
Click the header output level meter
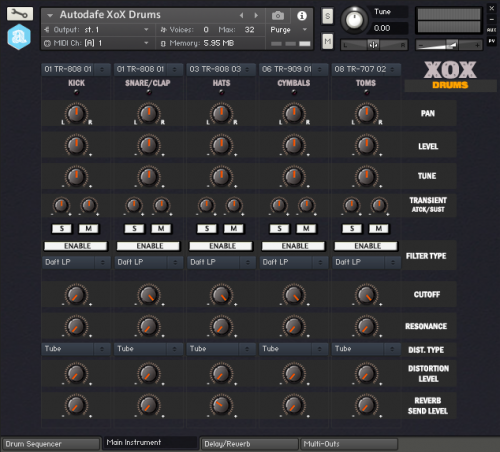click(449, 21)
